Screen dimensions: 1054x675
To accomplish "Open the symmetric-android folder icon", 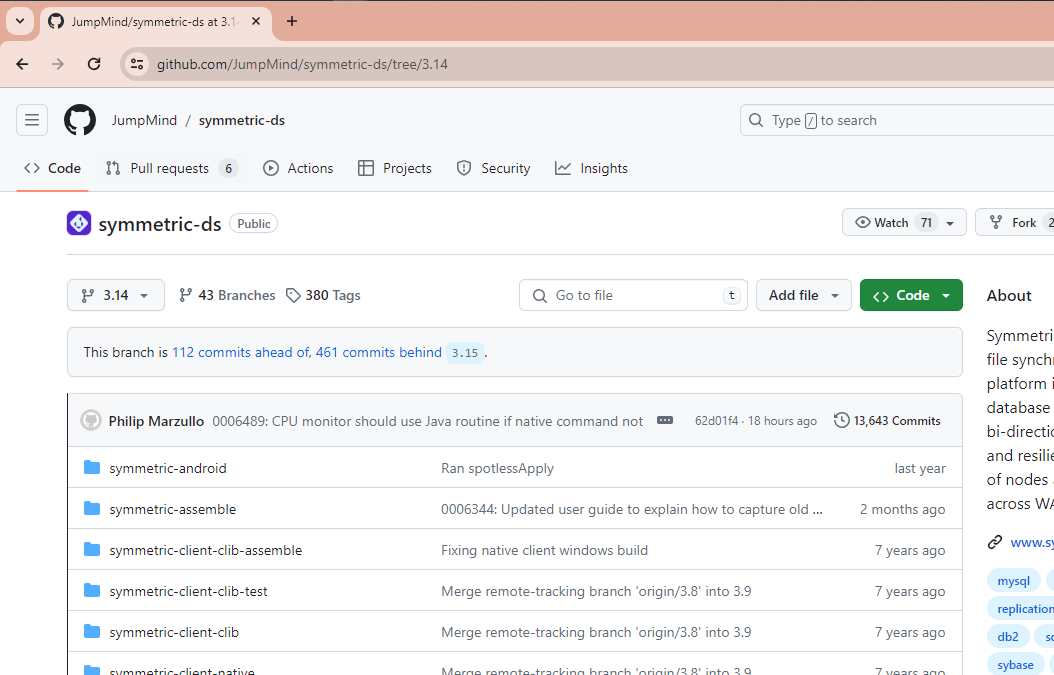I will pos(92,468).
